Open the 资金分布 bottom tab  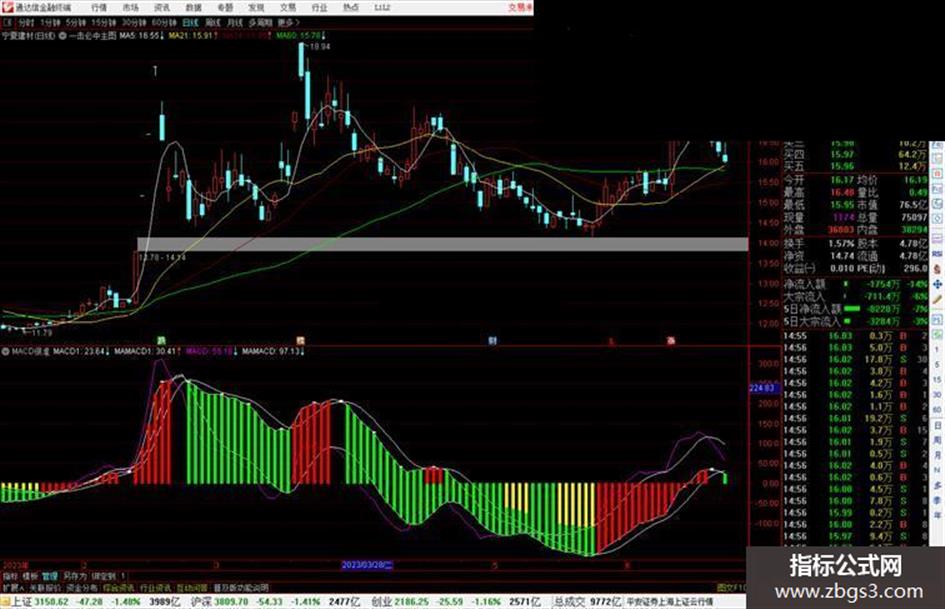click(82, 587)
